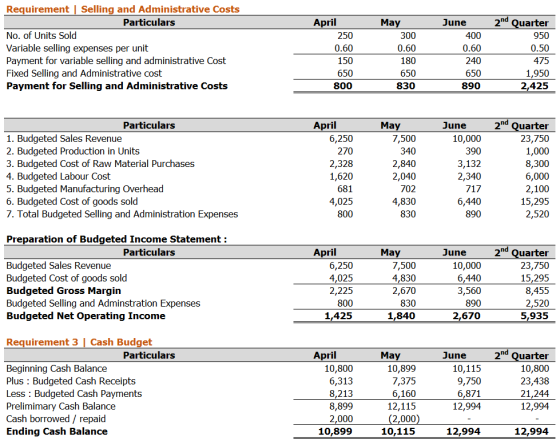
Task: Select the '4. Budgeted Labour Cost' label
Action: [58, 176]
